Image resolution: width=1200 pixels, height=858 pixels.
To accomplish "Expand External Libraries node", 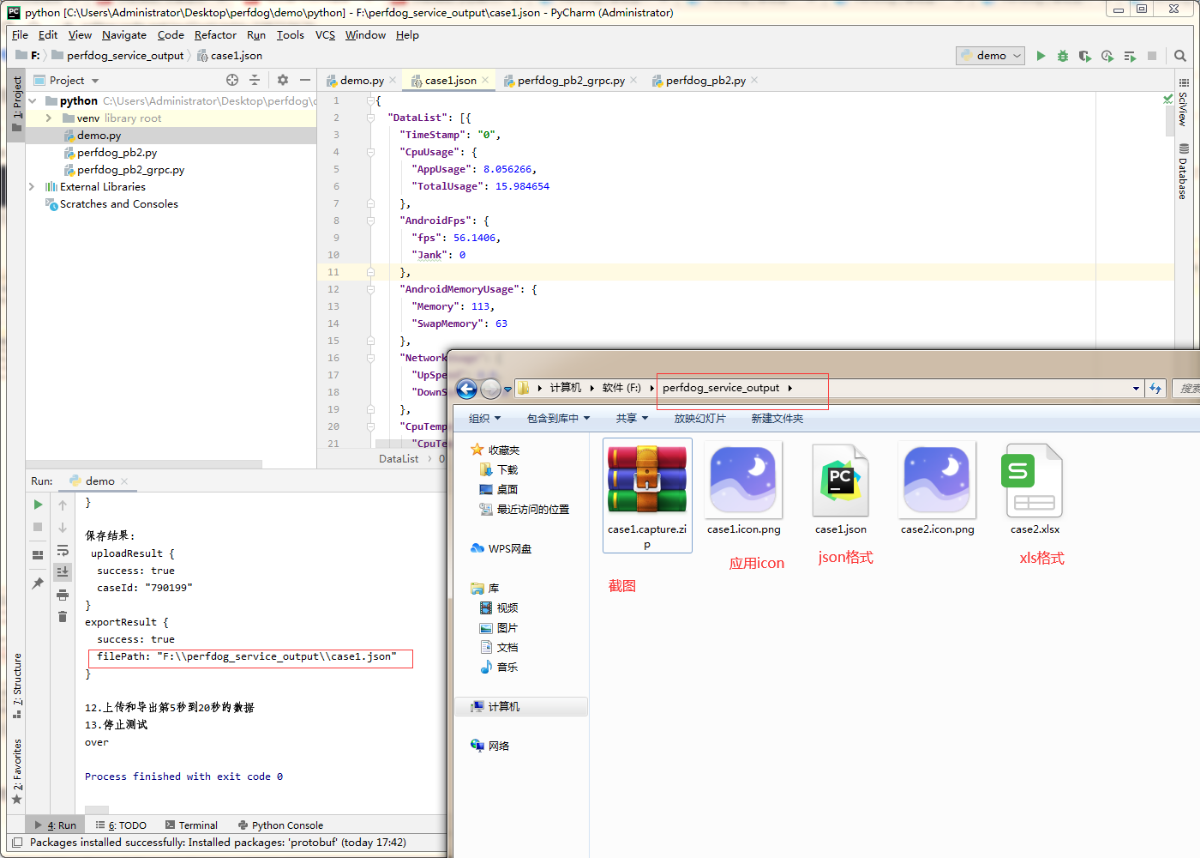I will tap(32, 187).
